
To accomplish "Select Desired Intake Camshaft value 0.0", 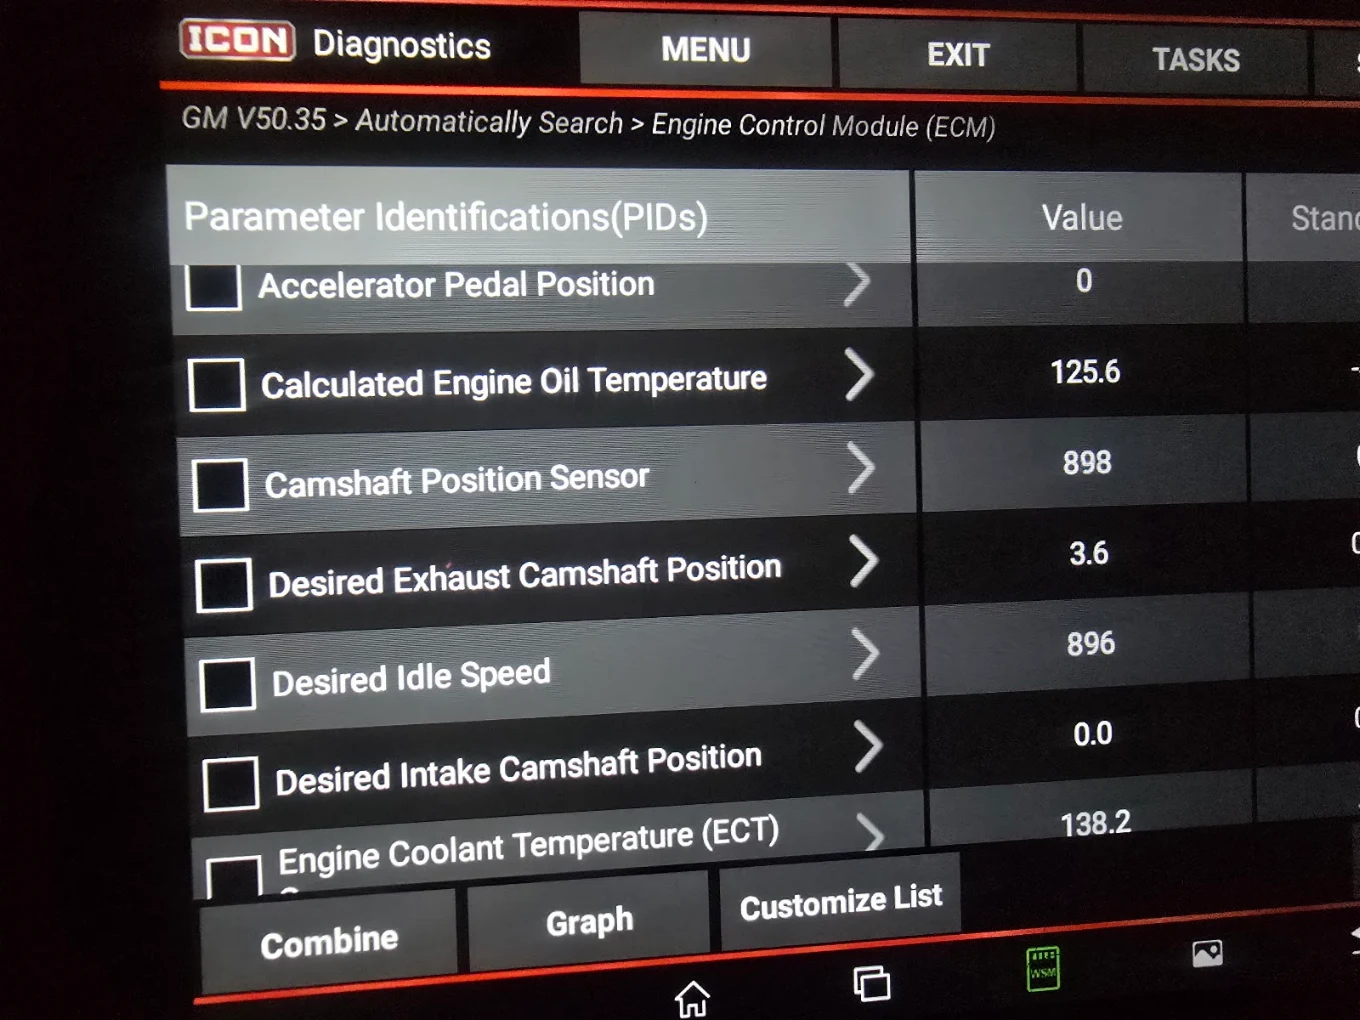I will (x=1093, y=734).
